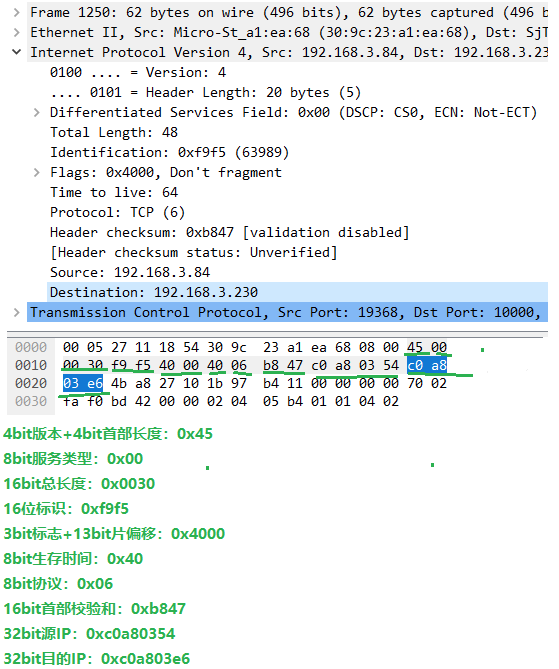Image resolution: width=559 pixels, height=669 pixels.
Task: Select the Source: 192.168.3.84 row
Action: pos(297,272)
